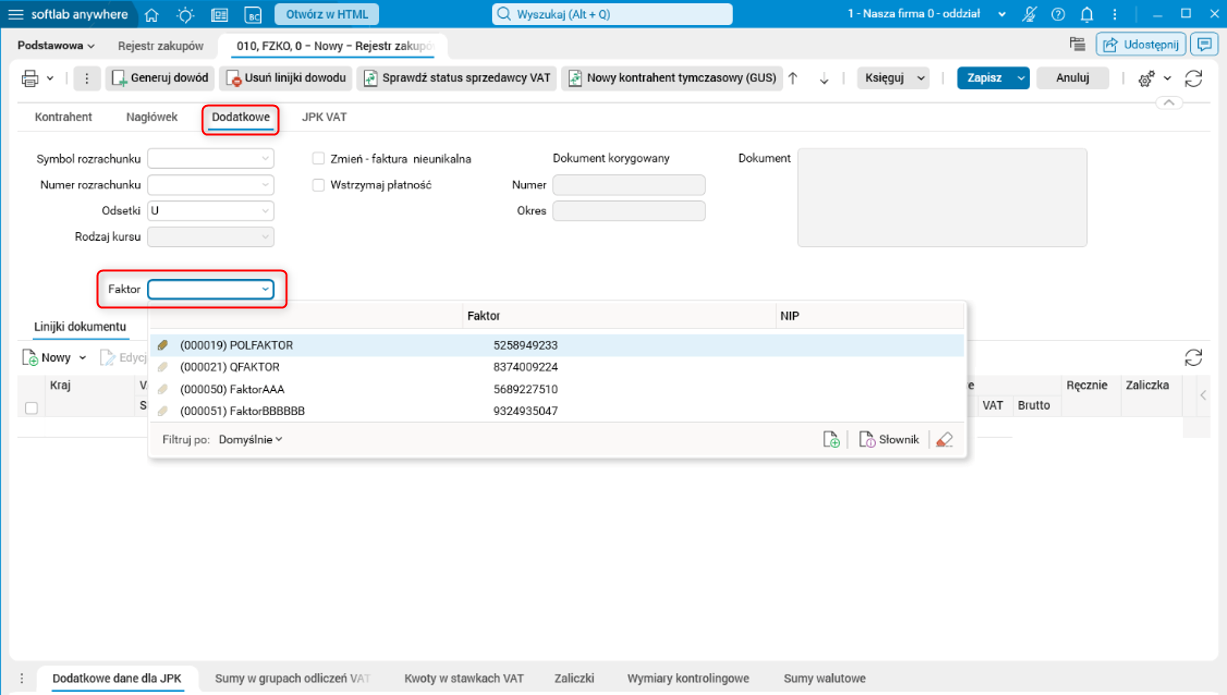Screen dimensions: 1227x695
Task: Click the Dokument text area
Action: (942, 197)
